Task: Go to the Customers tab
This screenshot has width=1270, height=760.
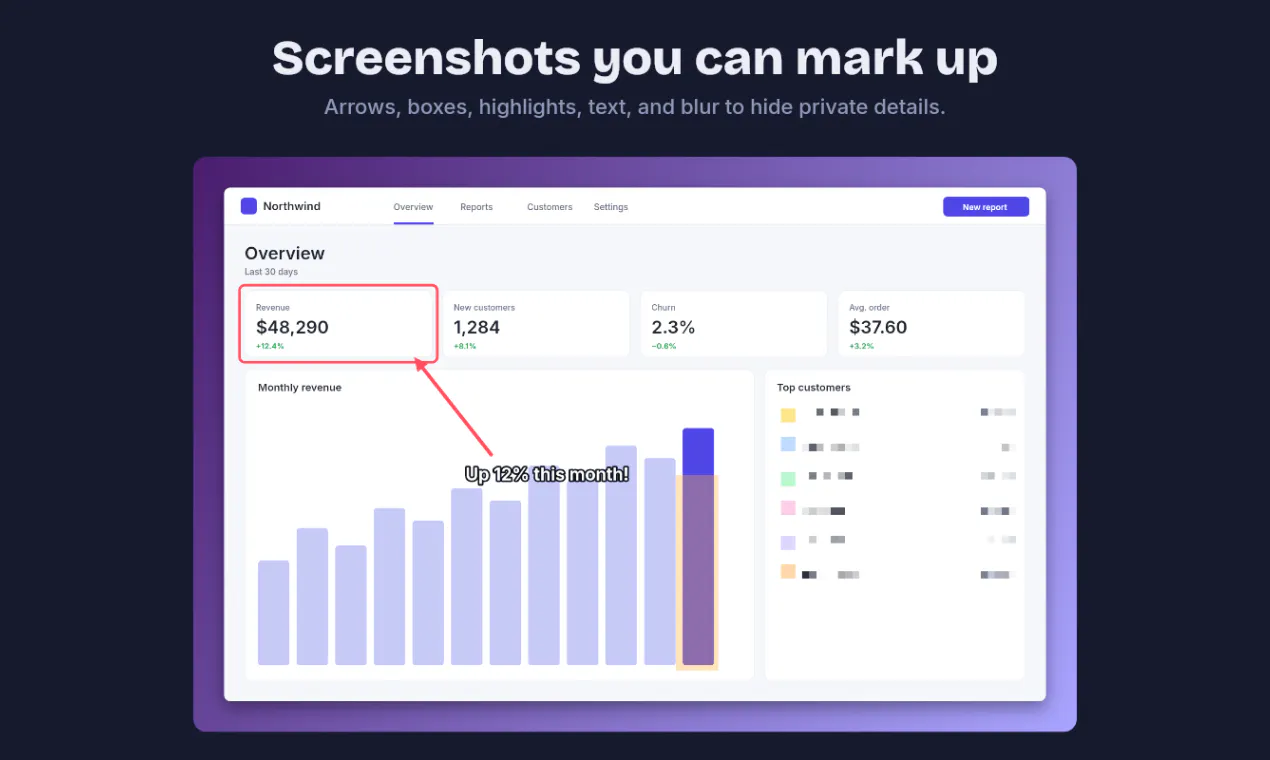Action: pyautogui.click(x=550, y=207)
